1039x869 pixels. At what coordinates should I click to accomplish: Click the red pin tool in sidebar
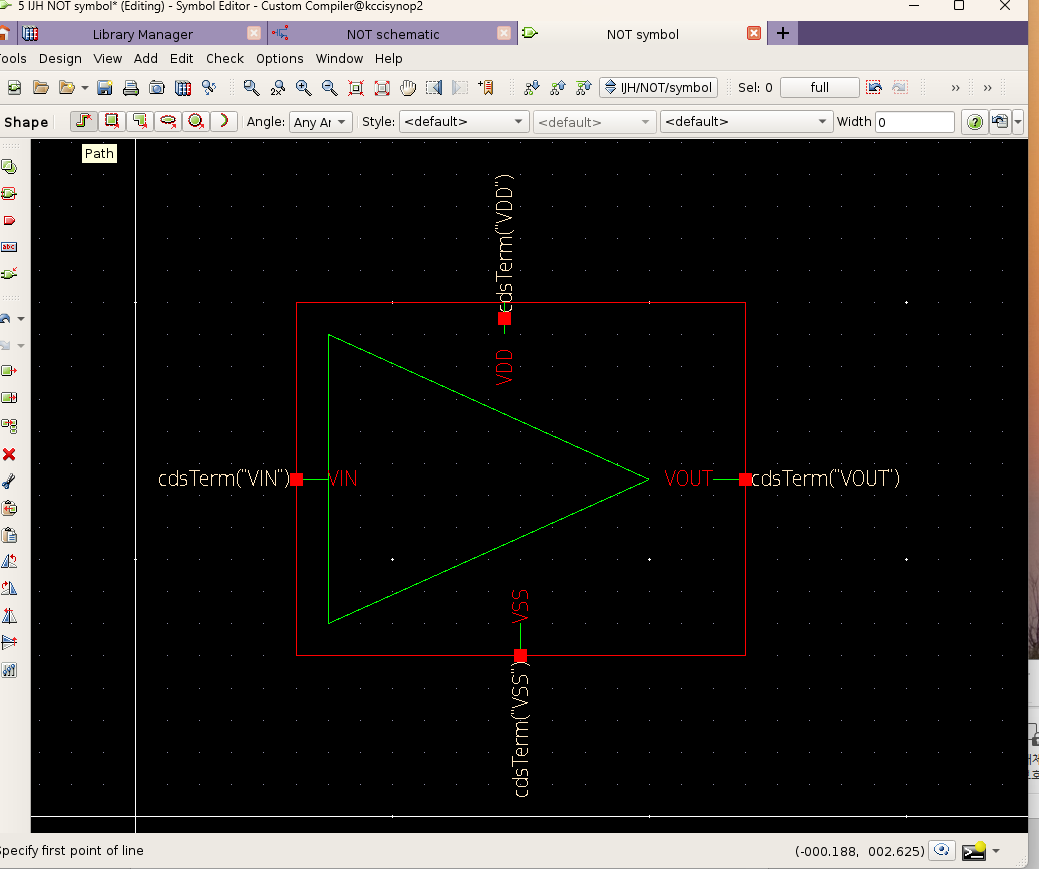click(x=9, y=220)
